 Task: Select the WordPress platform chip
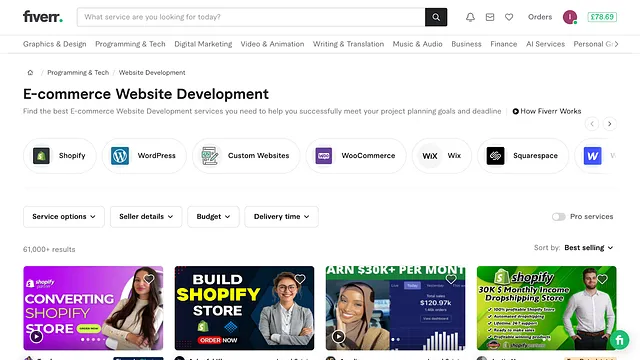tap(144, 156)
